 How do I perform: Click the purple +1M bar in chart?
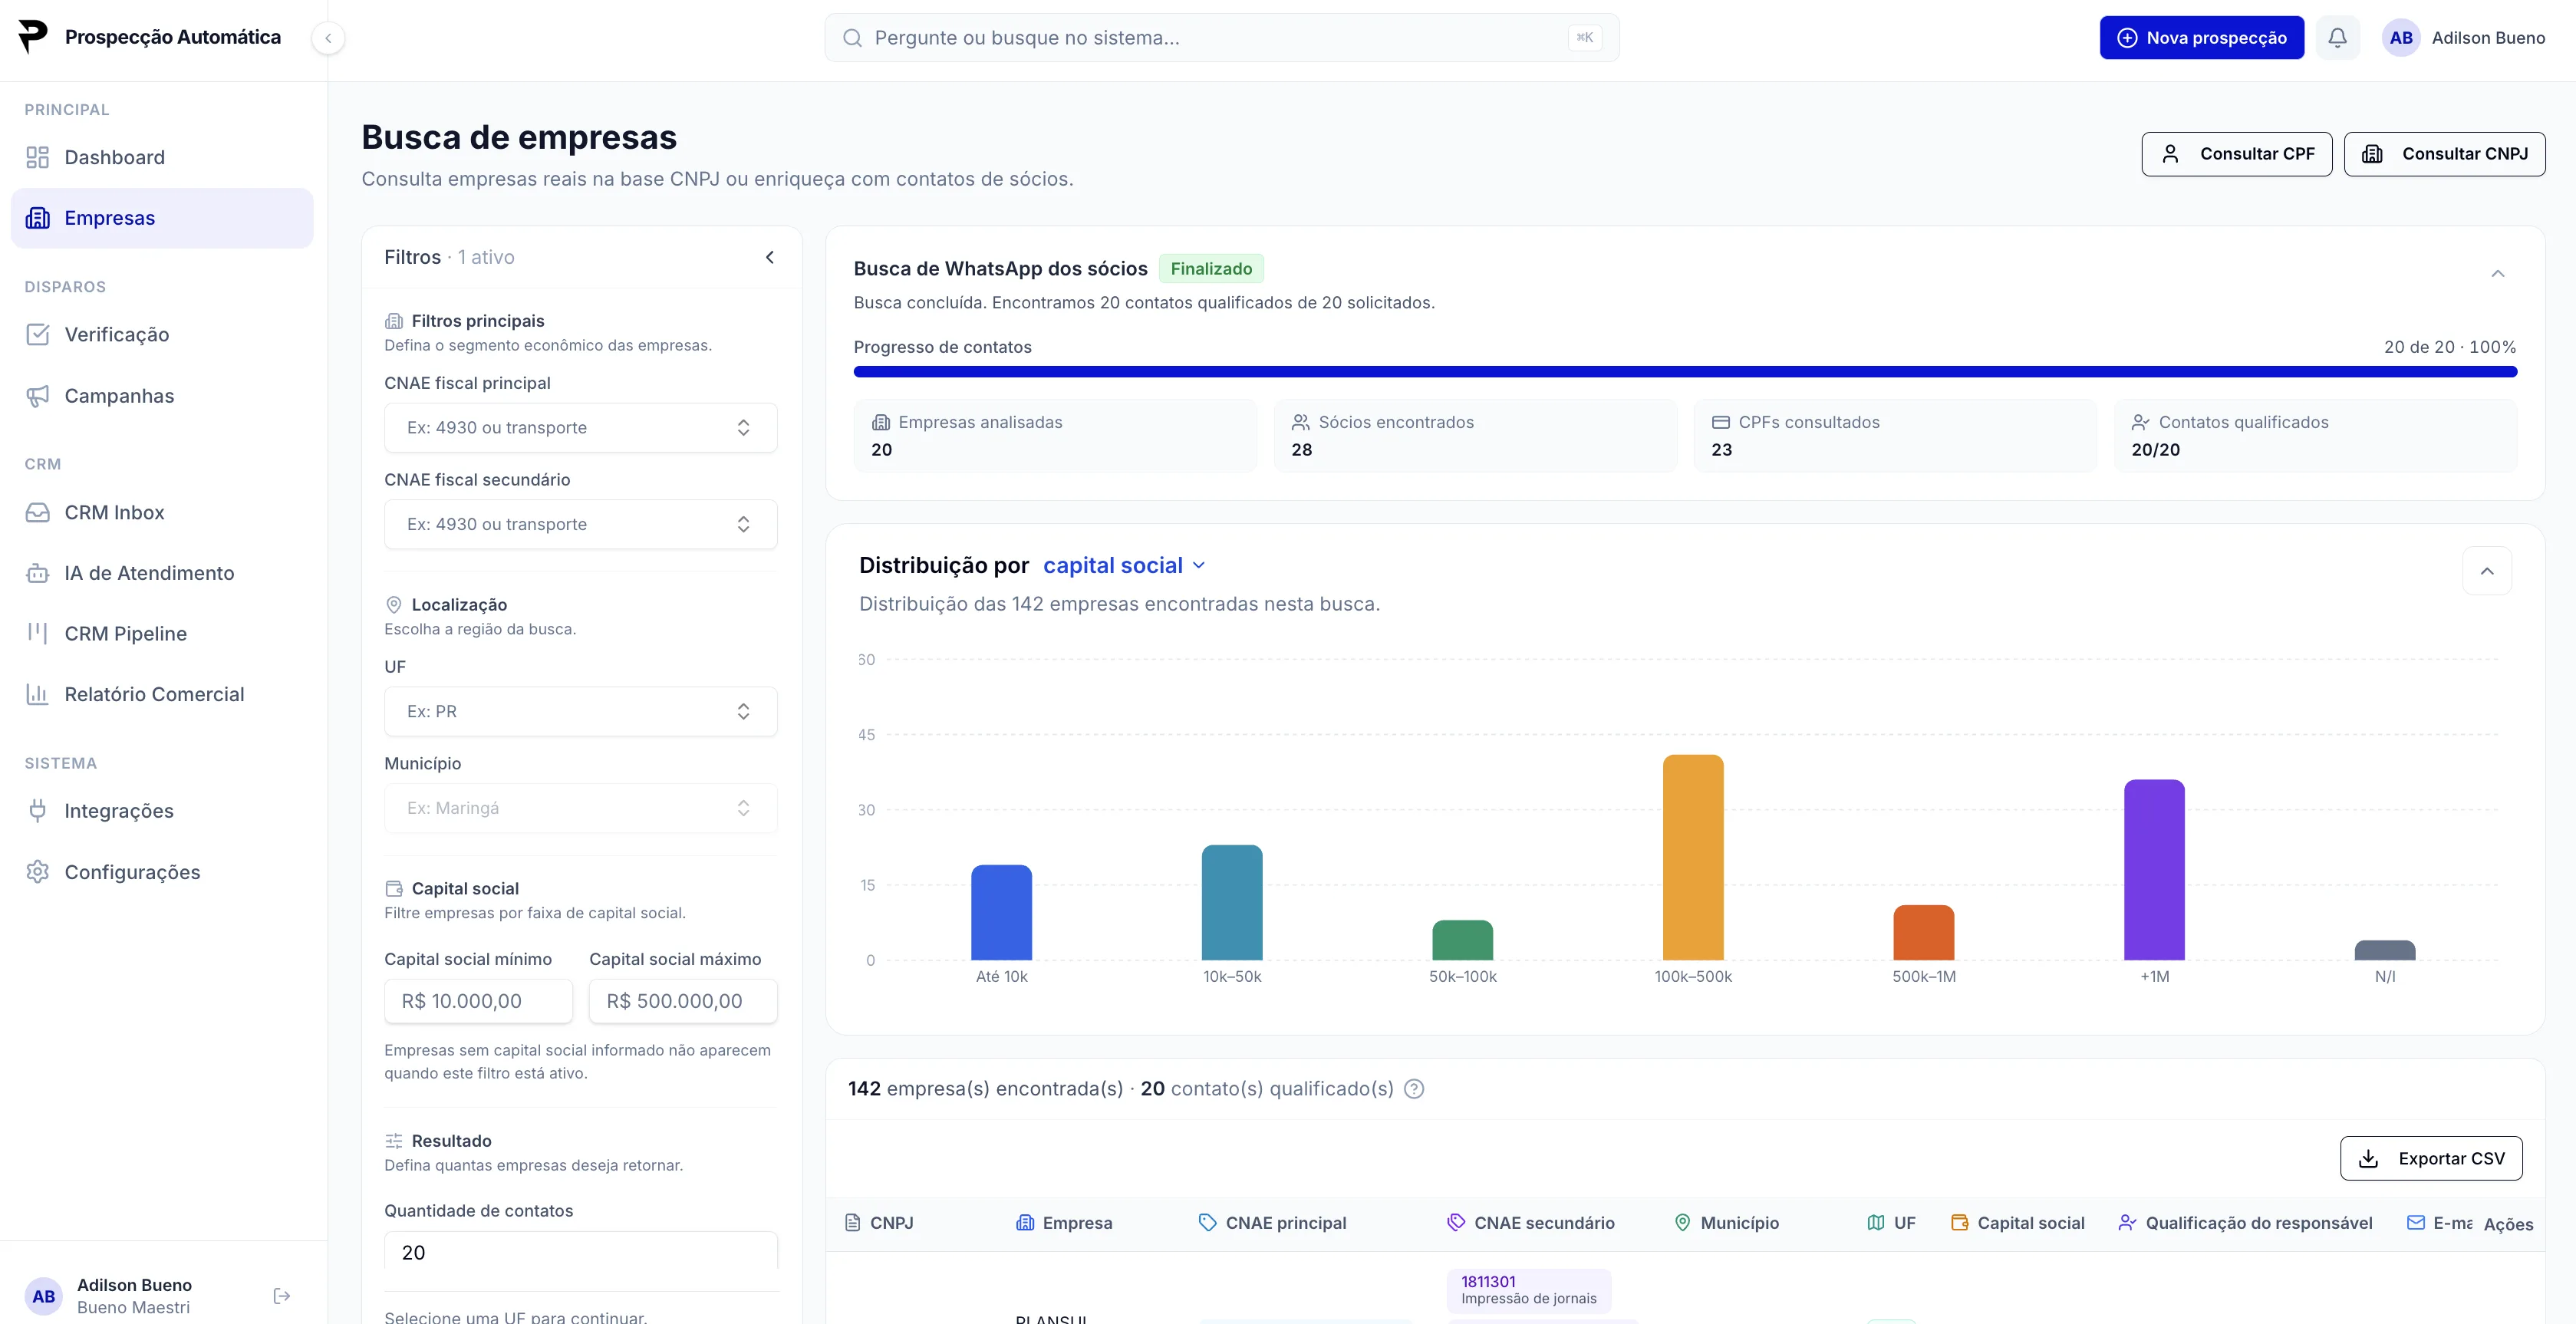pyautogui.click(x=2154, y=869)
